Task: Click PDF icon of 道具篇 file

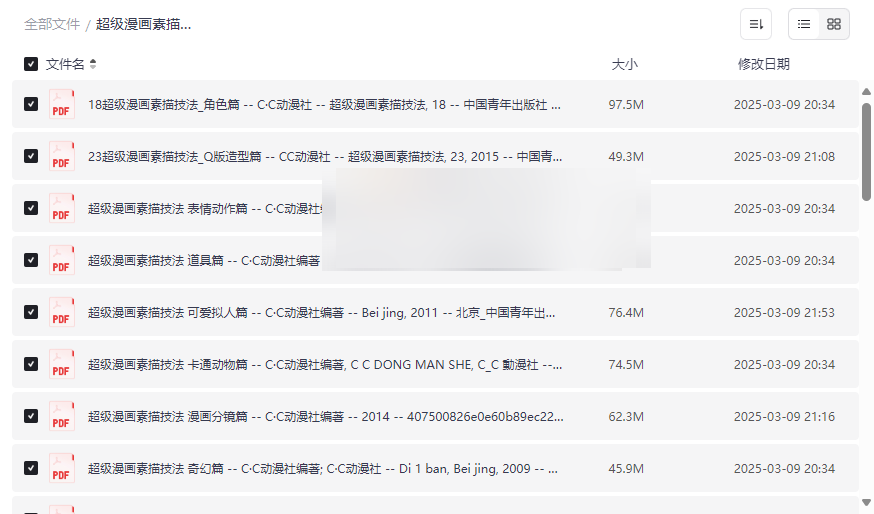Action: [61, 260]
